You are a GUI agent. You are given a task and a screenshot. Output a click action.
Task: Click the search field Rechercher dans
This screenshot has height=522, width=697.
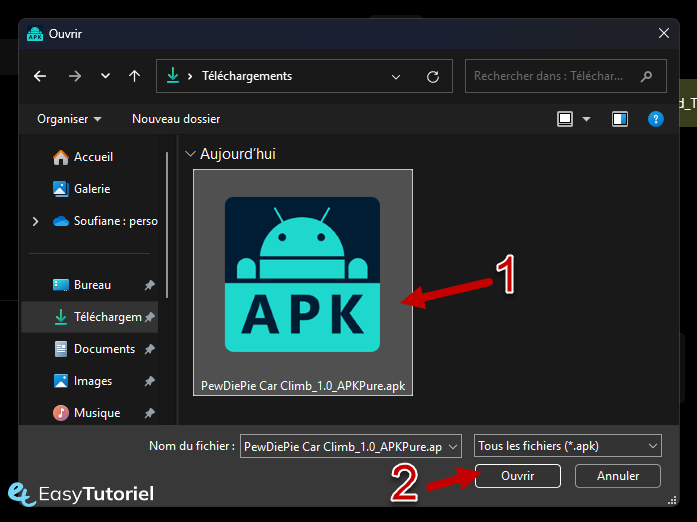point(565,76)
